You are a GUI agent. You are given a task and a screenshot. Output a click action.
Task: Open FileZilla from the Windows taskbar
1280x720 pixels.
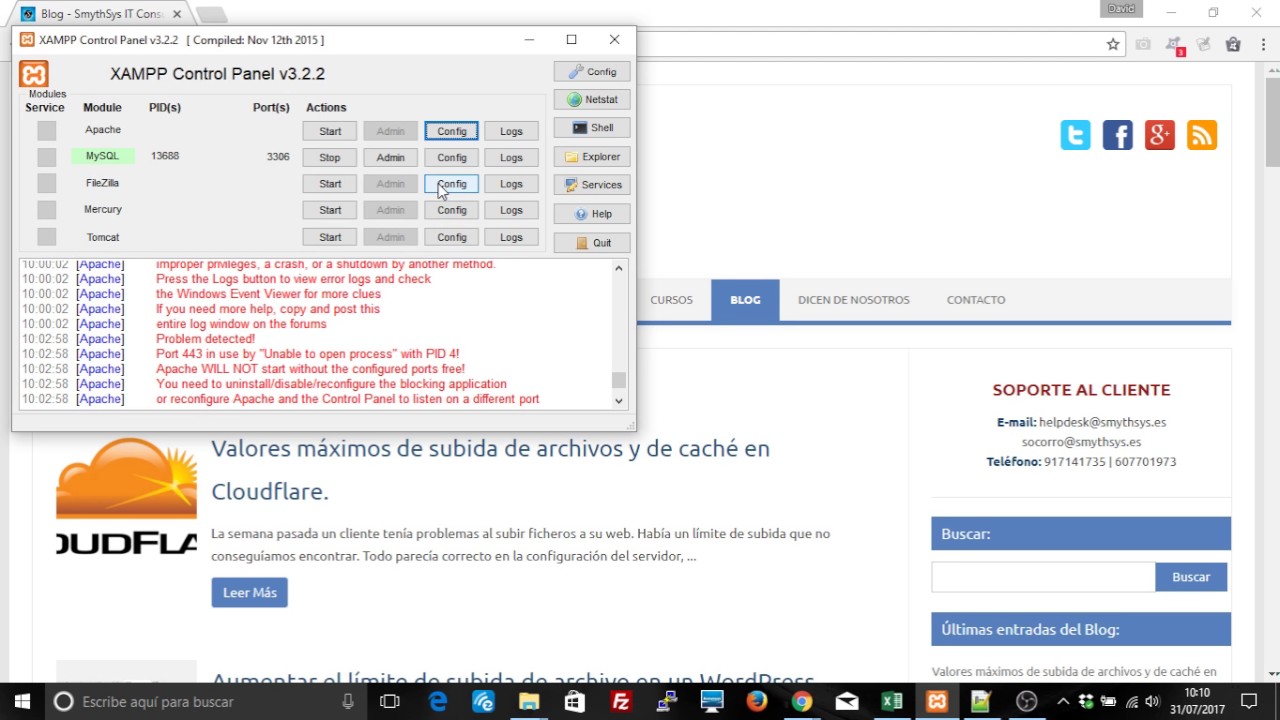click(621, 701)
